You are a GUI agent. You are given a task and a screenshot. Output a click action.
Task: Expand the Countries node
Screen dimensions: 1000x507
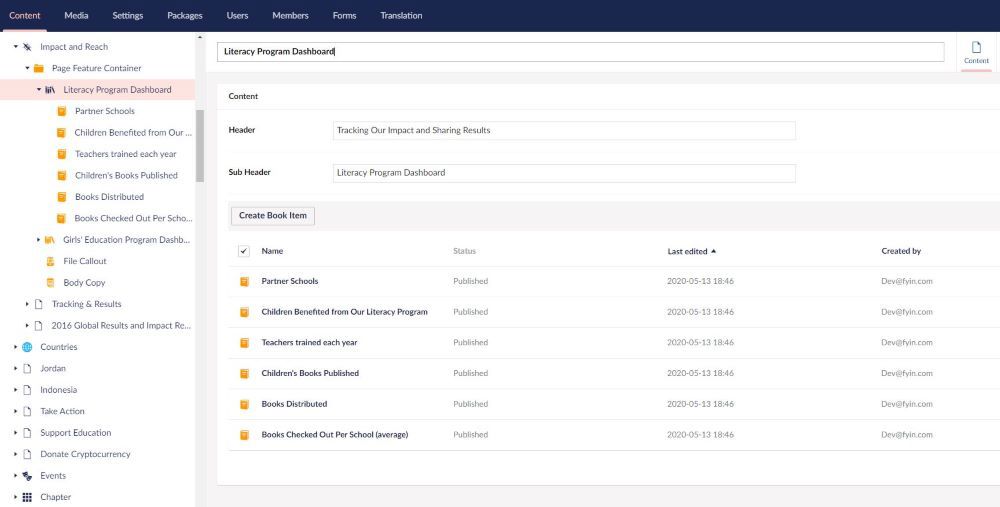coord(15,347)
